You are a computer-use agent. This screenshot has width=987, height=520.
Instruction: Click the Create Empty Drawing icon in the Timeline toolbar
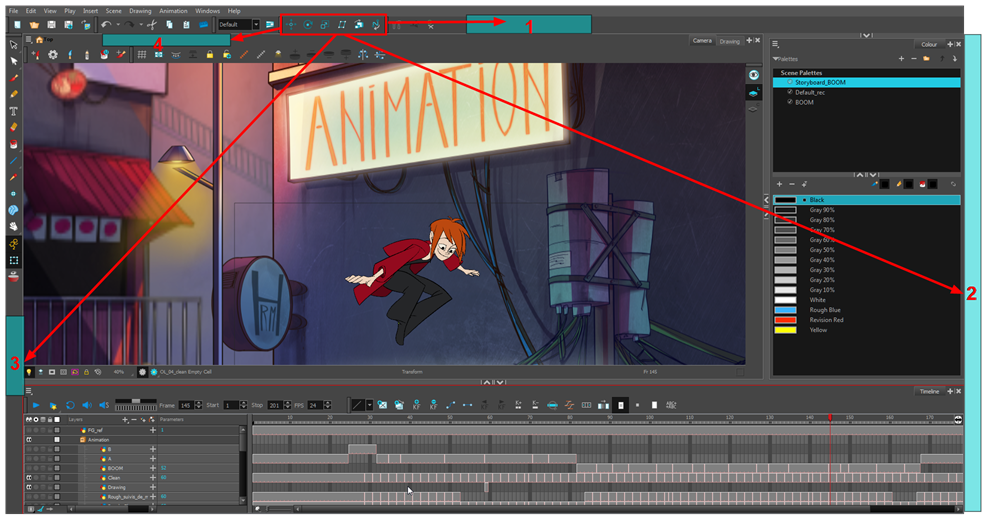381,405
